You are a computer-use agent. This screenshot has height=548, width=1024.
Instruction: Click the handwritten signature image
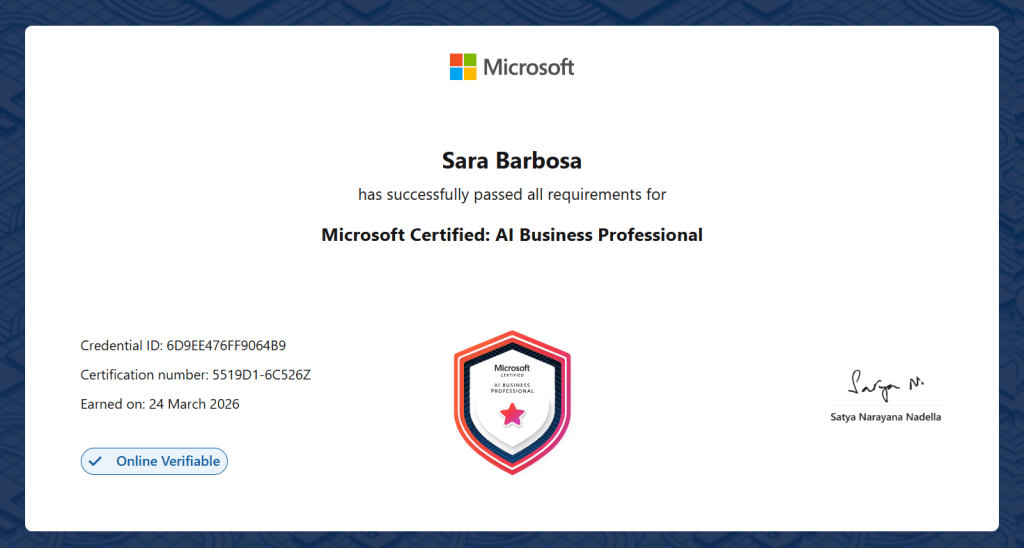point(885,383)
